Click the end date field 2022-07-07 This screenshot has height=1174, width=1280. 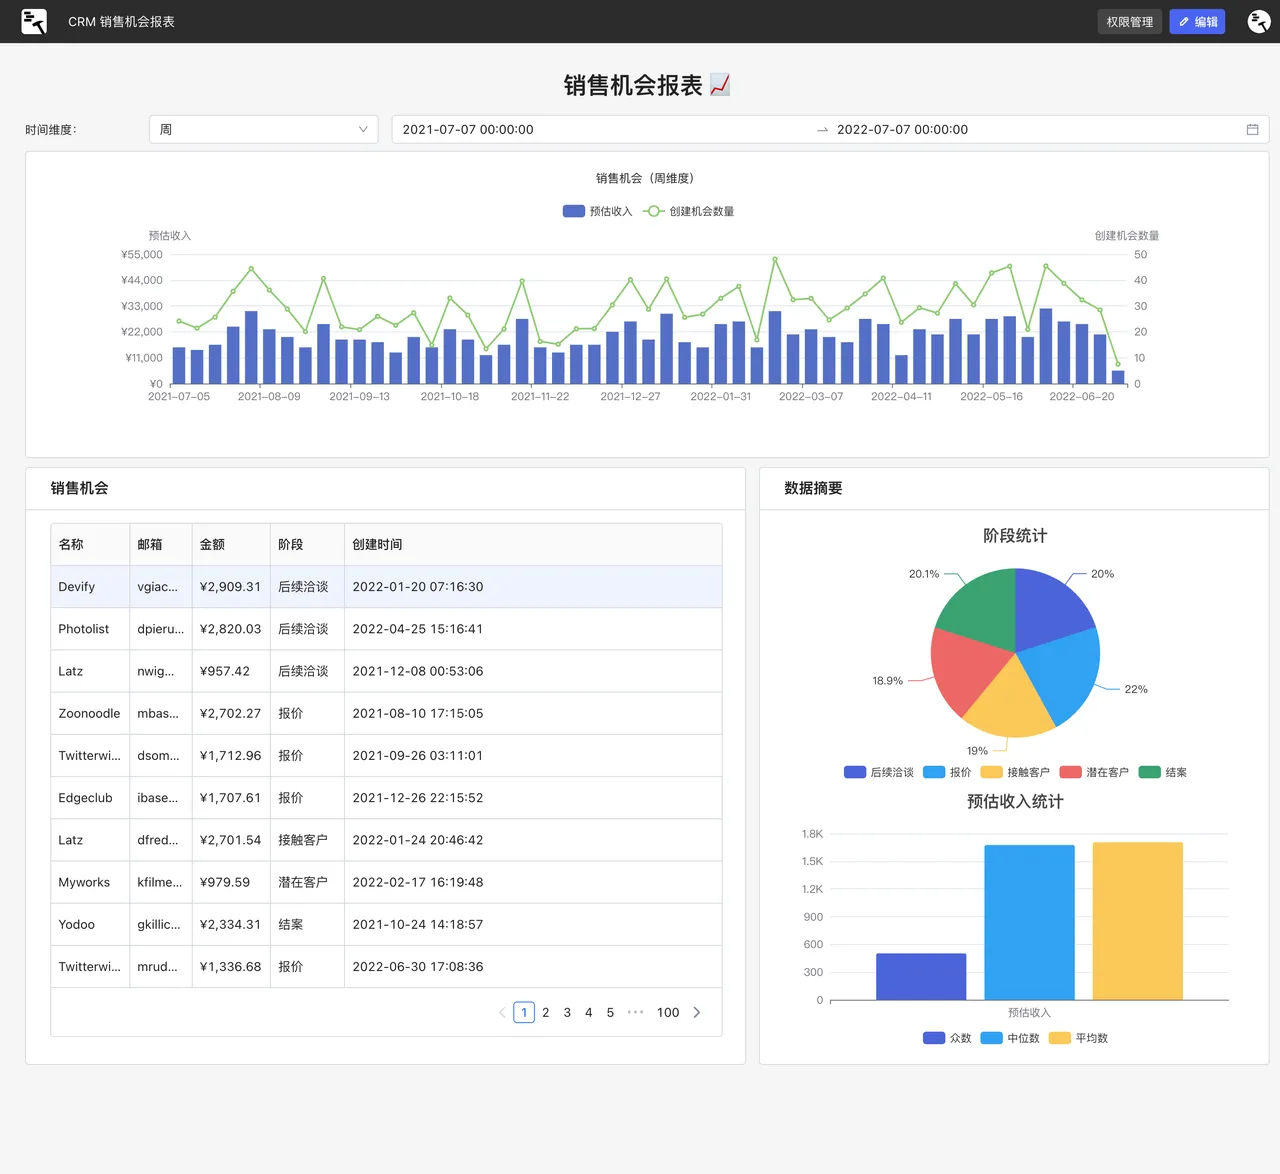coord(1035,129)
